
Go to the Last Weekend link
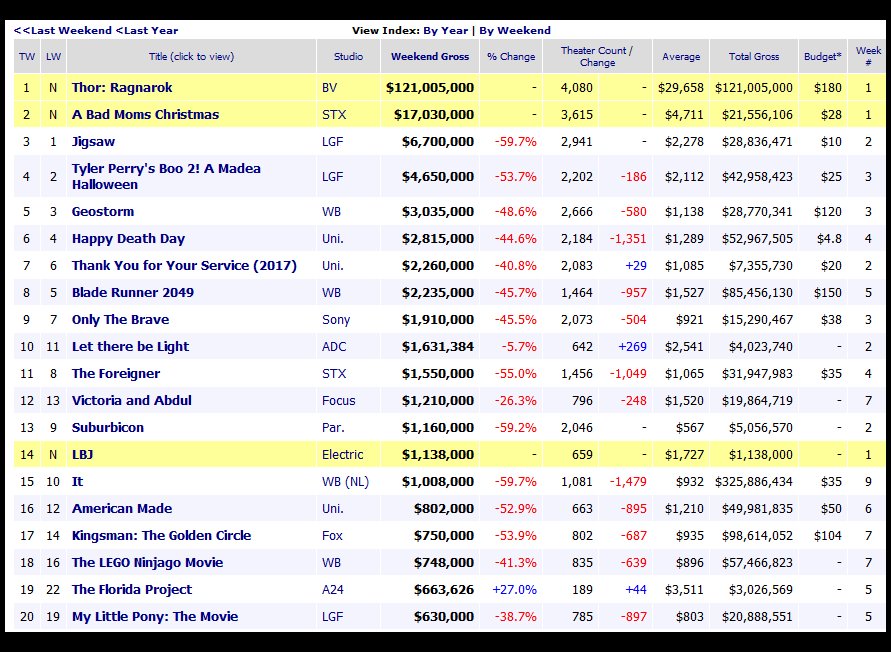point(63,31)
